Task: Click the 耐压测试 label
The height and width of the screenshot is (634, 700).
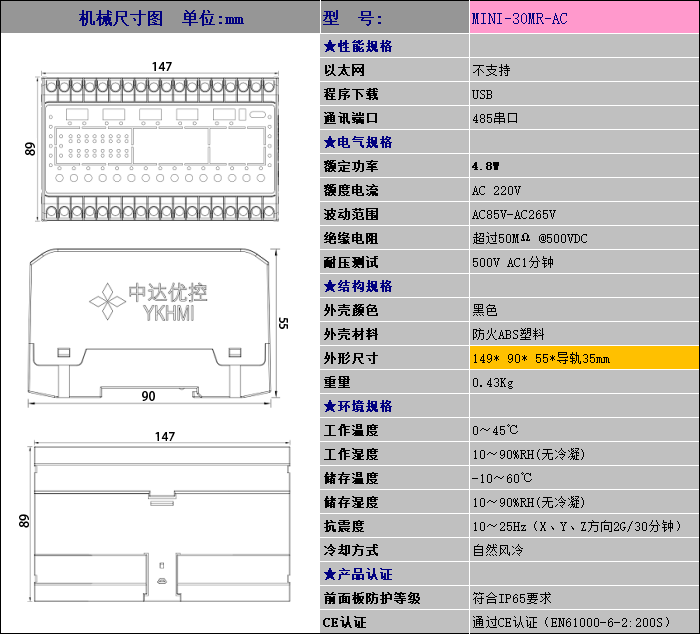Action: pos(351,263)
